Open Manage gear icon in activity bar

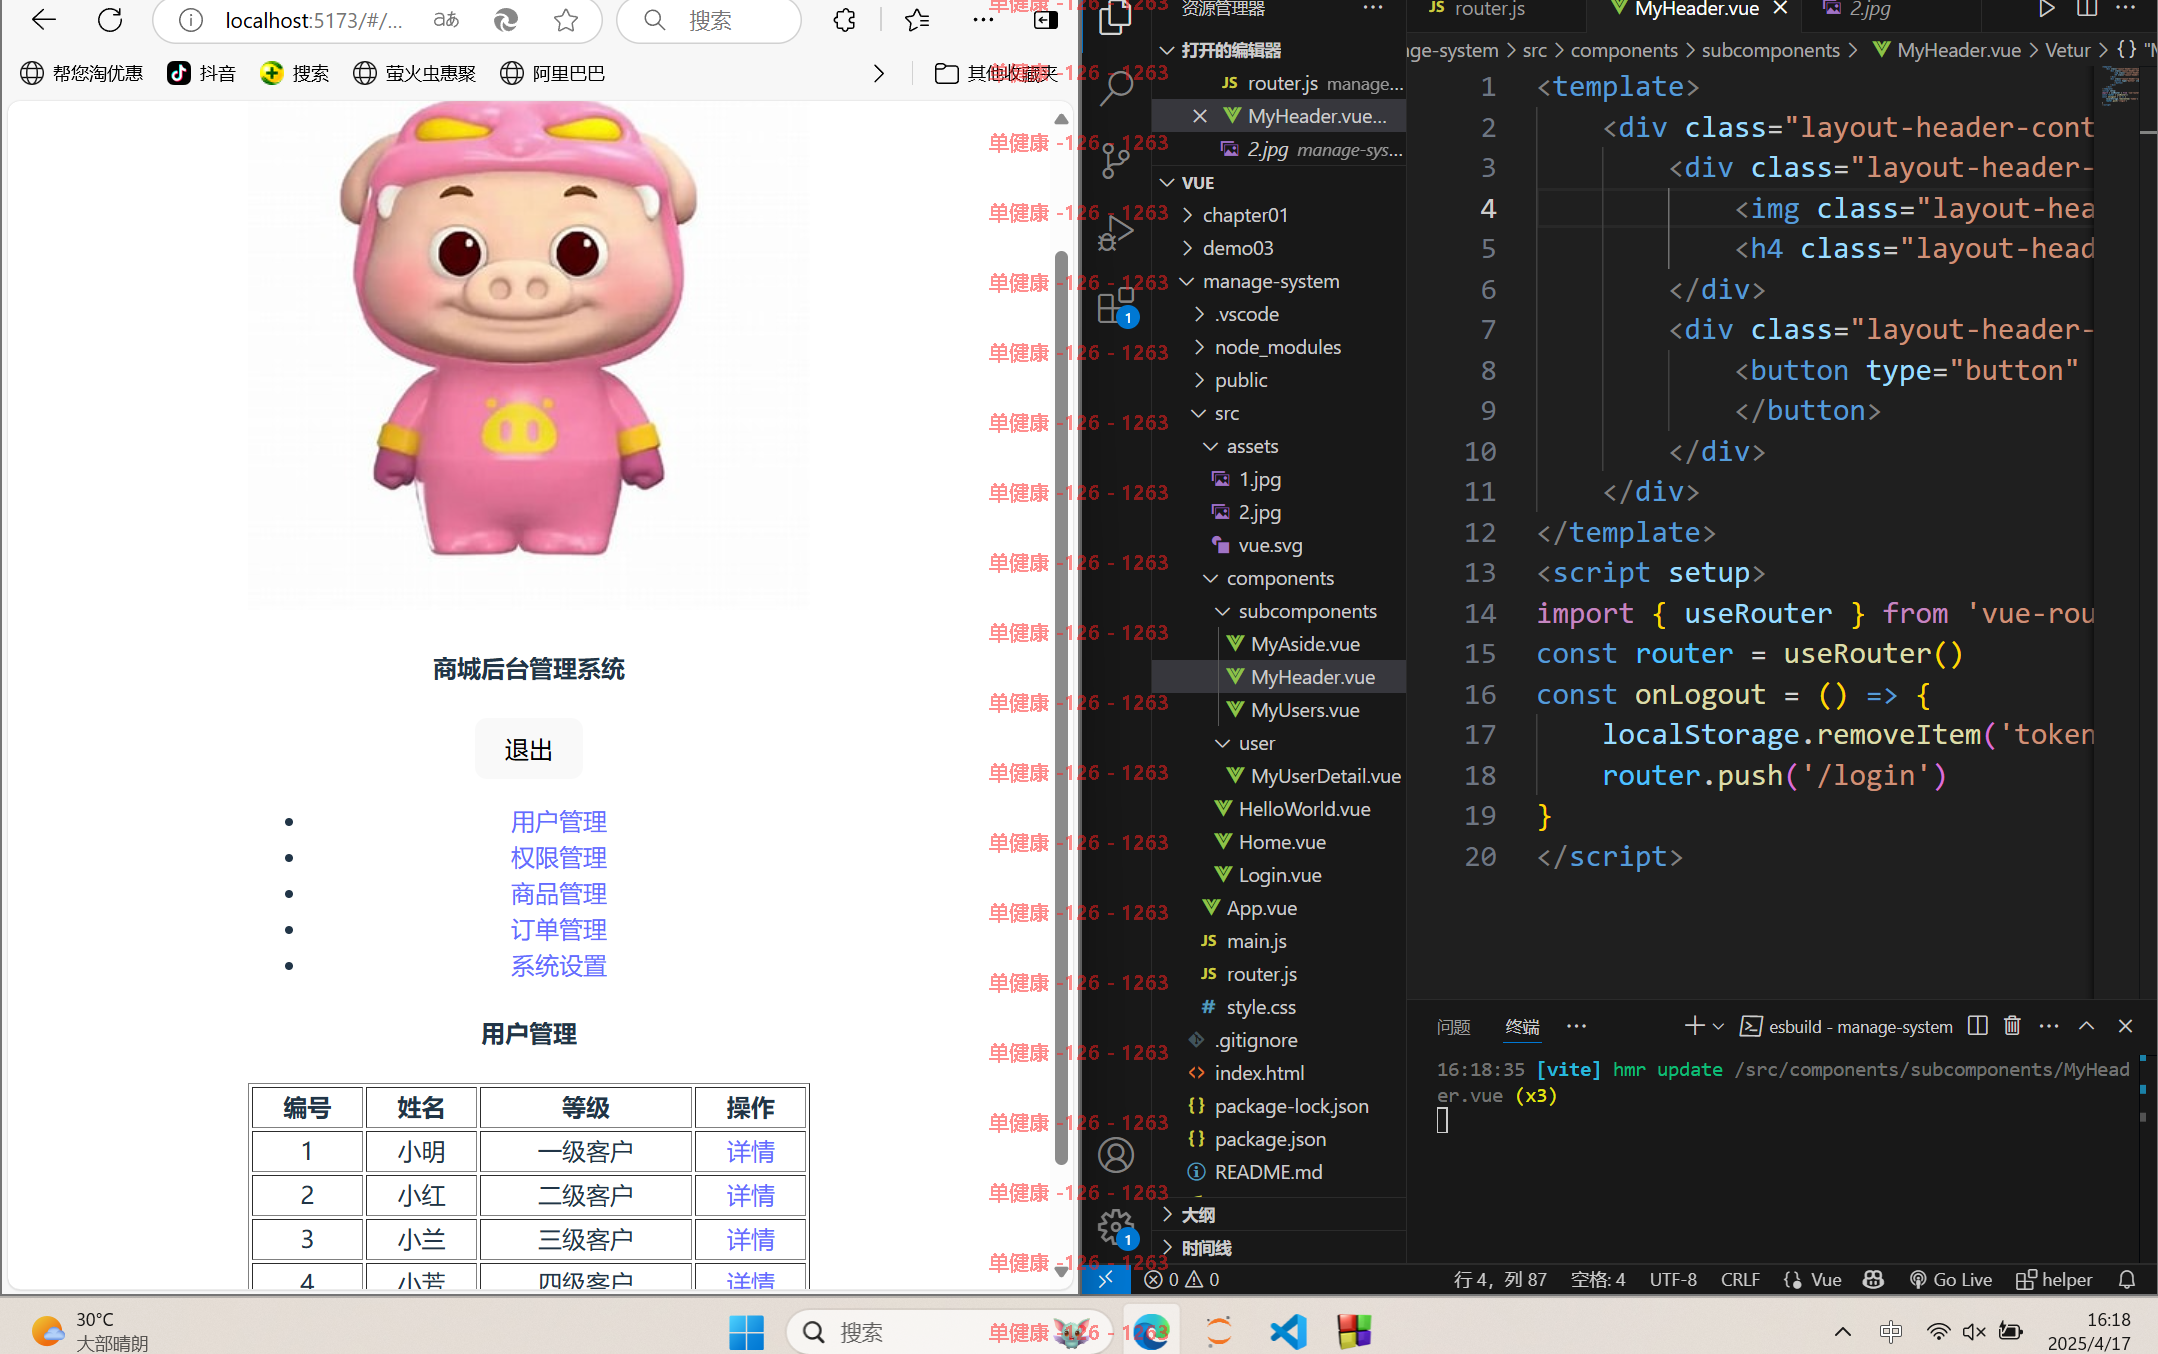coord(1115,1227)
